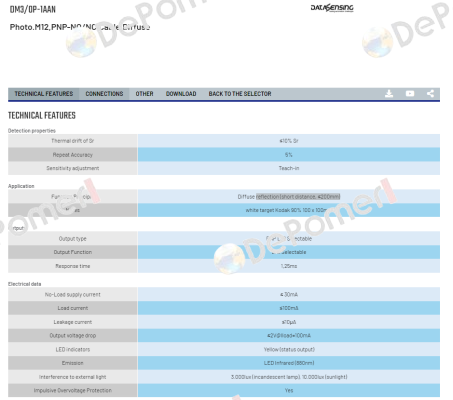The width and height of the screenshot is (453, 400).
Task: Click the ≤30mA value cell
Action: click(x=289, y=295)
